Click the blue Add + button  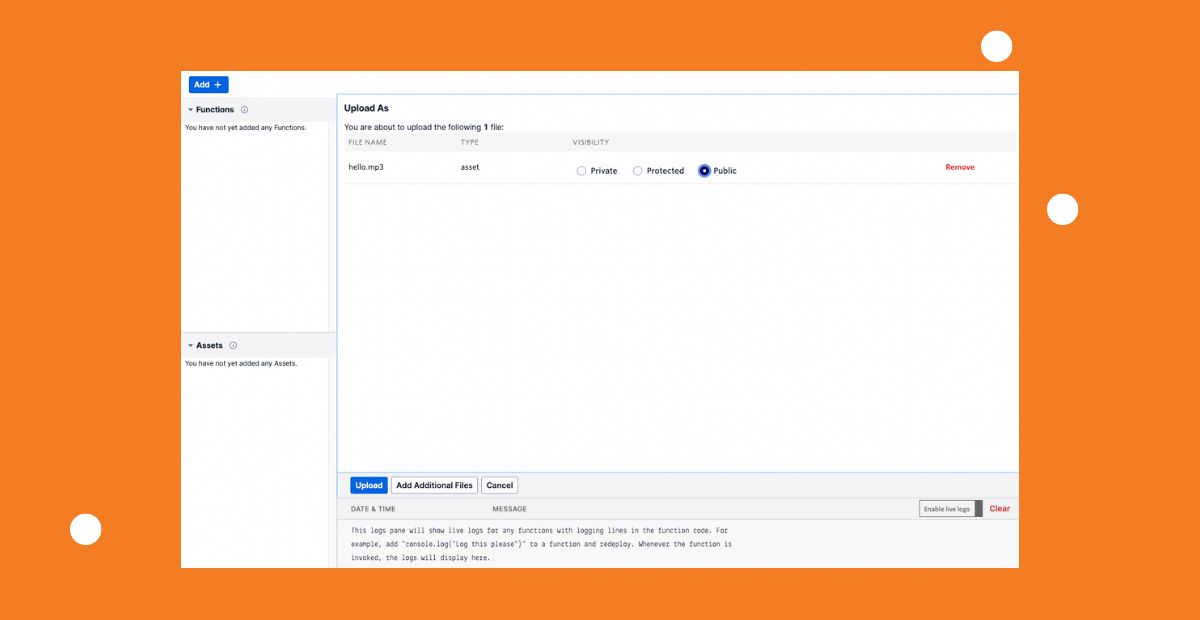(208, 85)
